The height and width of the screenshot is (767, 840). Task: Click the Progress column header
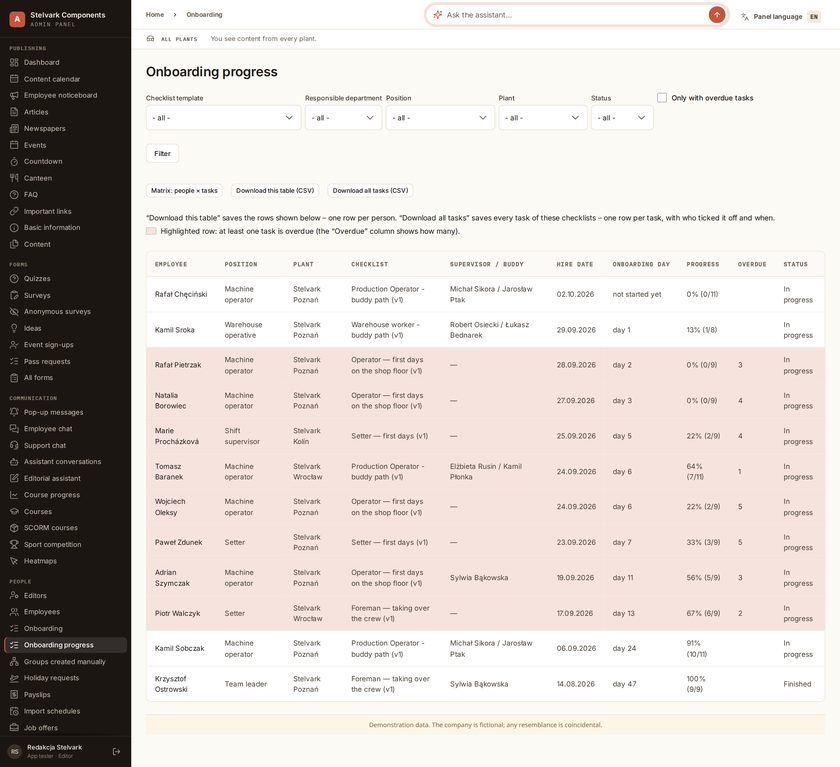point(703,265)
